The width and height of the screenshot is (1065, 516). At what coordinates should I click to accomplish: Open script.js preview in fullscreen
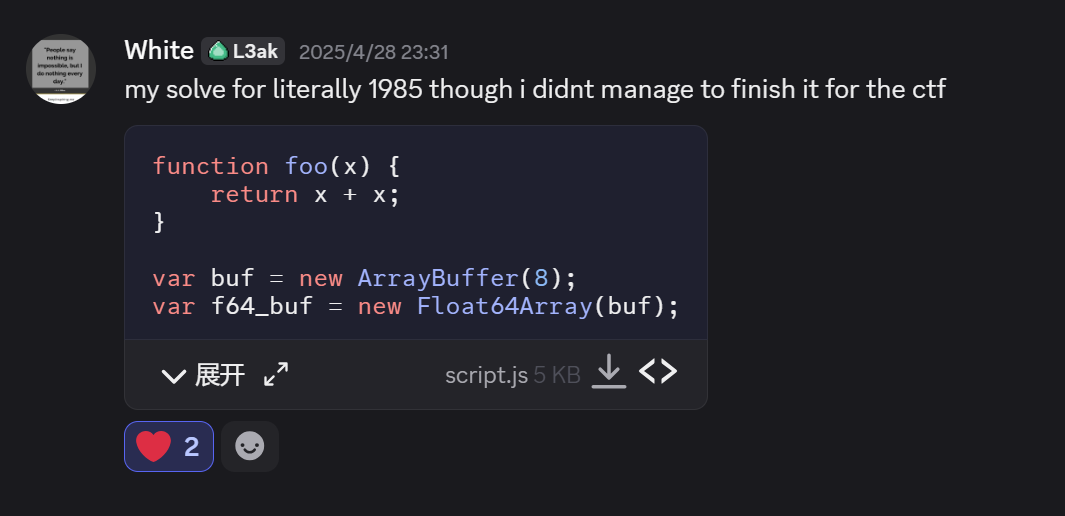point(276,374)
